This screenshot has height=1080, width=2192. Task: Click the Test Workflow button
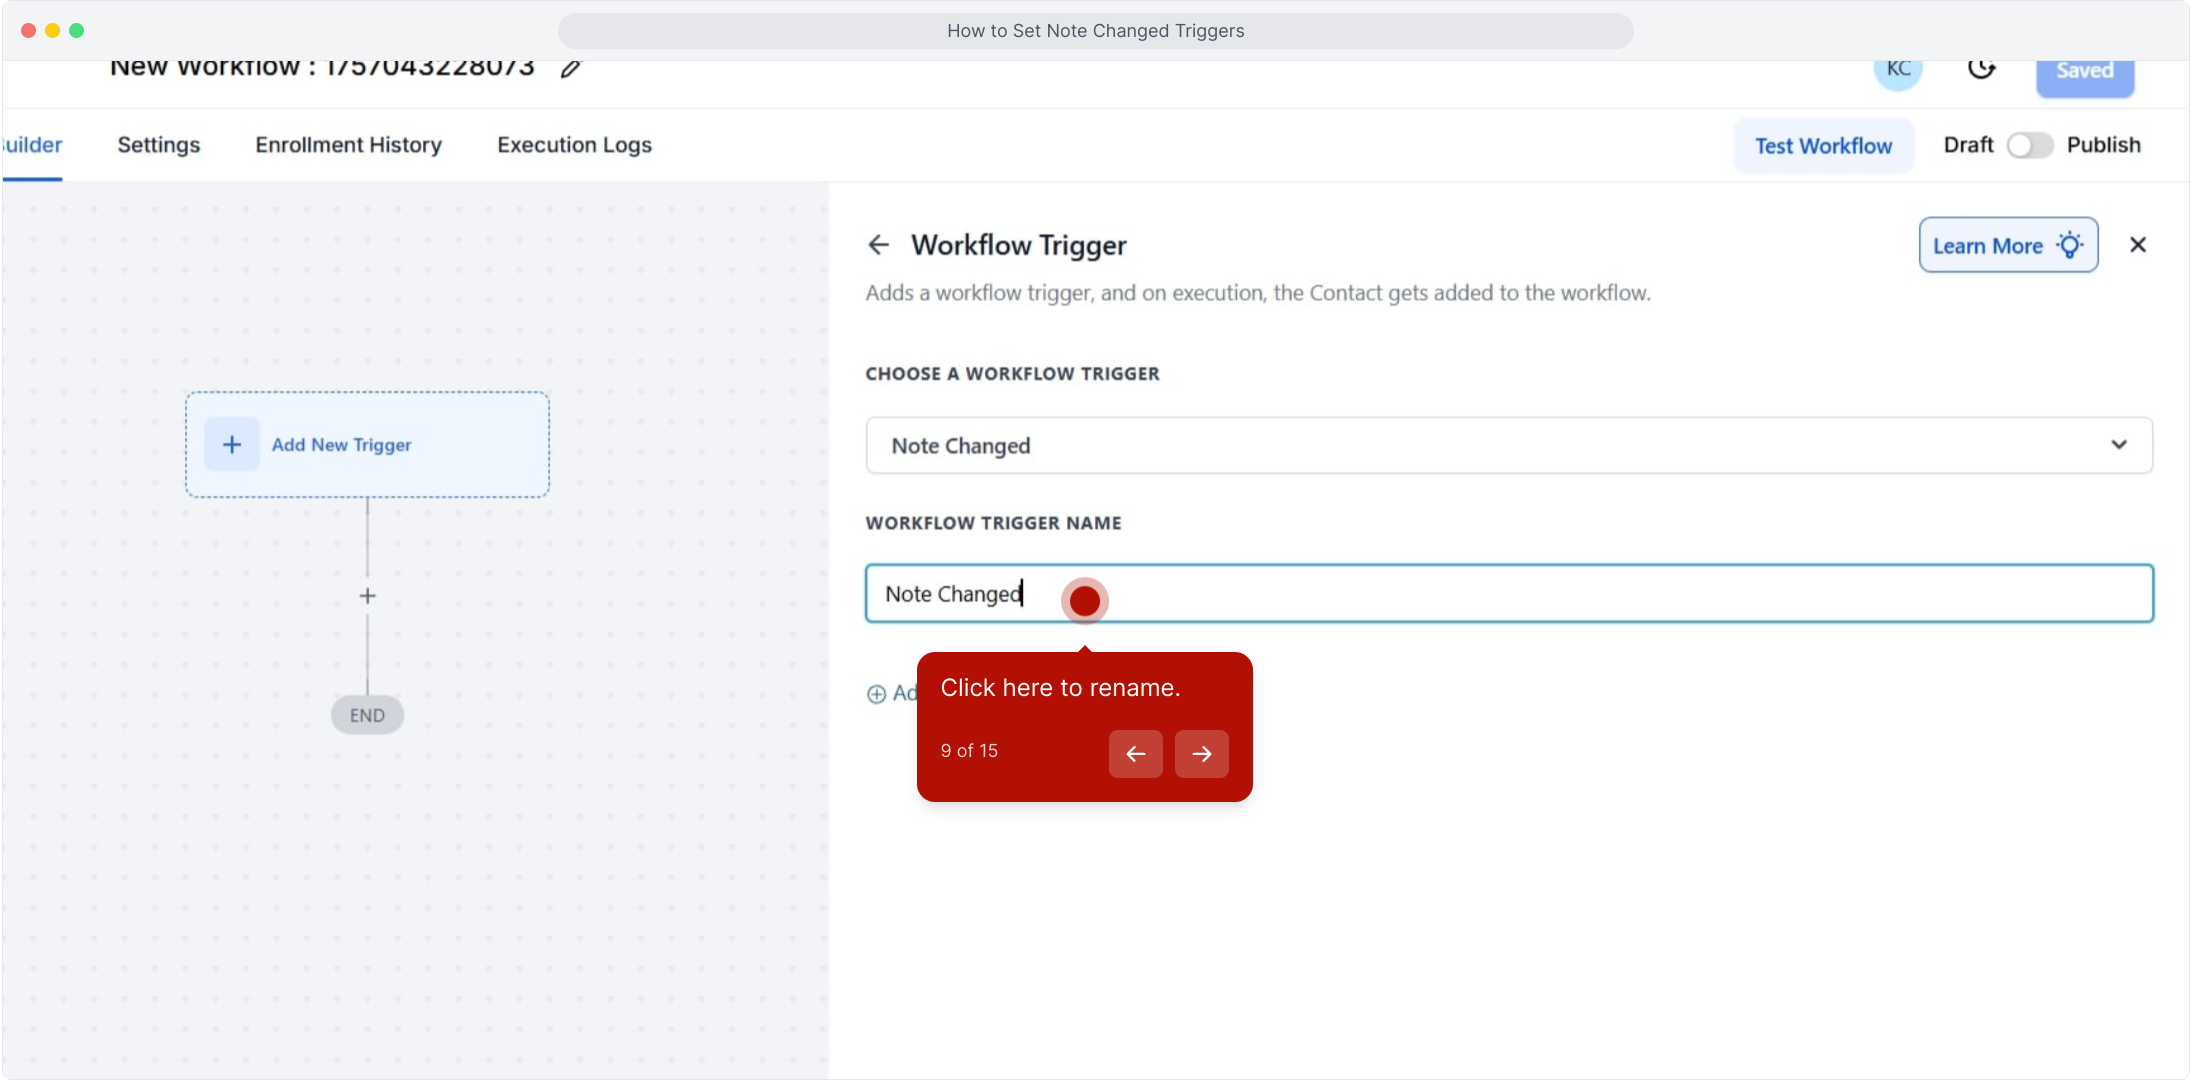pyautogui.click(x=1823, y=146)
